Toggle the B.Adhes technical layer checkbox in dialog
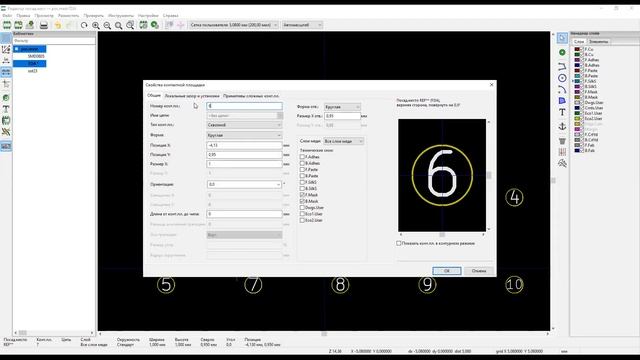 (302, 163)
